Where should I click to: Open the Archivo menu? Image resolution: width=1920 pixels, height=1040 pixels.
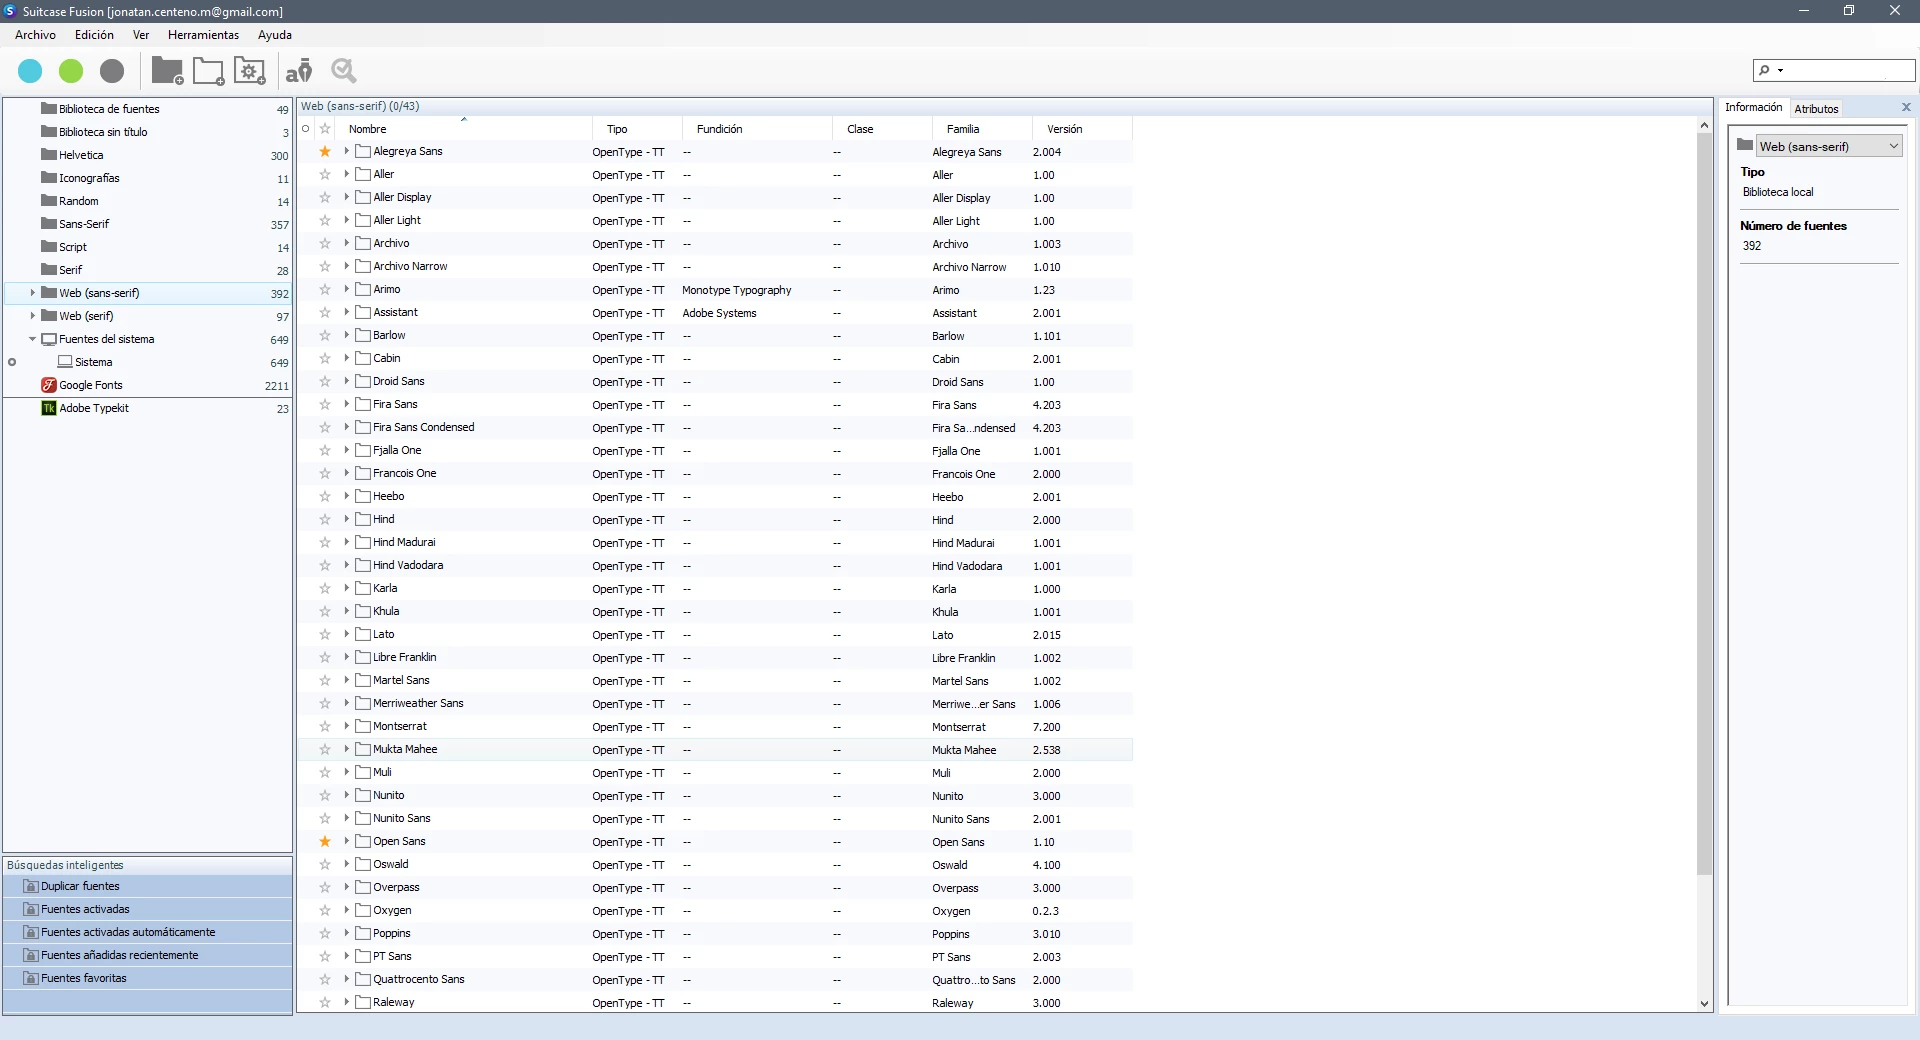[x=35, y=35]
